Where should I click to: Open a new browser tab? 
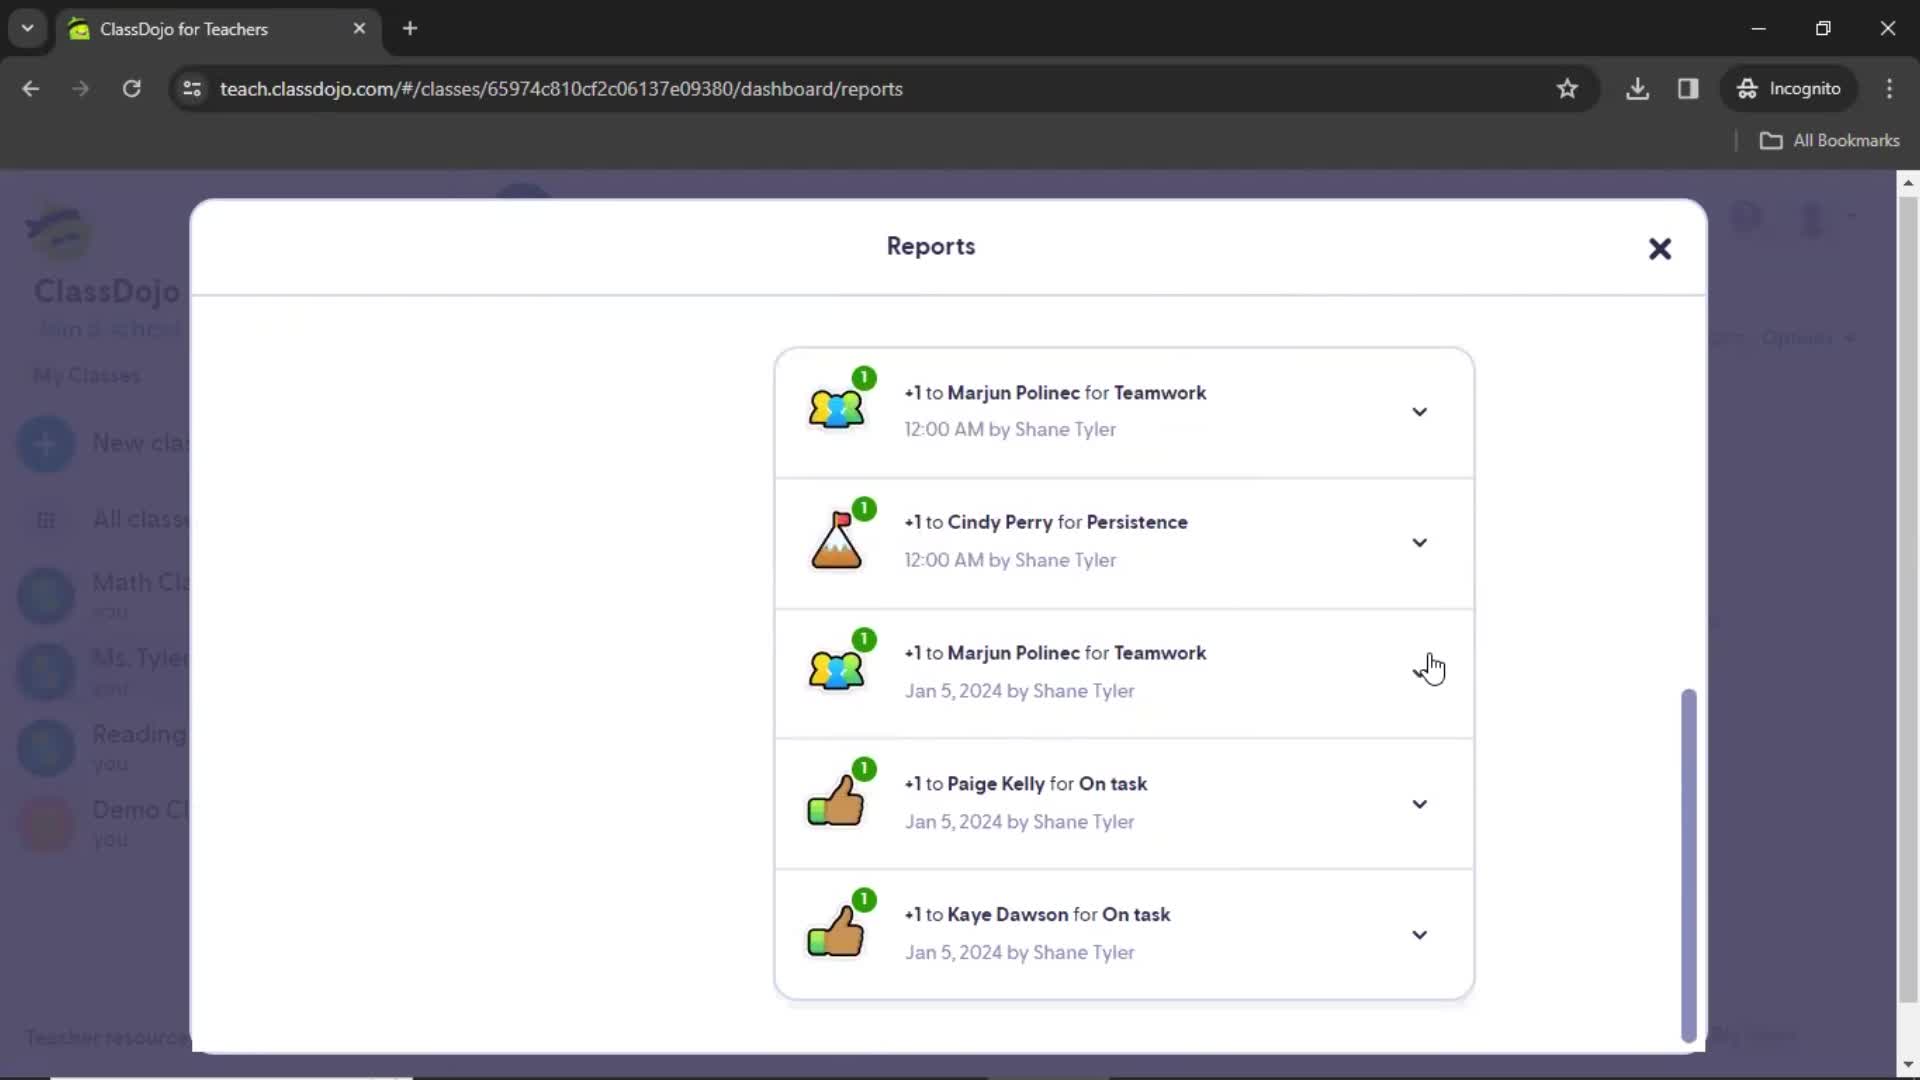click(x=410, y=29)
